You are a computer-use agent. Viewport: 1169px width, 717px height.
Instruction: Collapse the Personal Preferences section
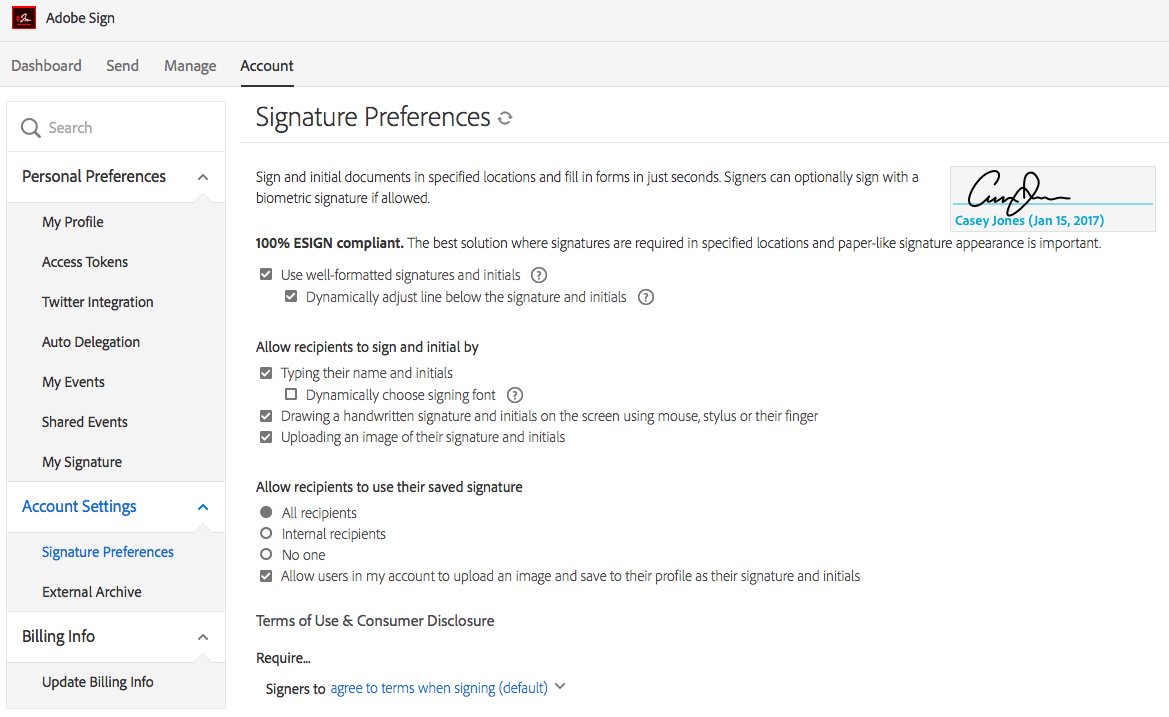(203, 177)
